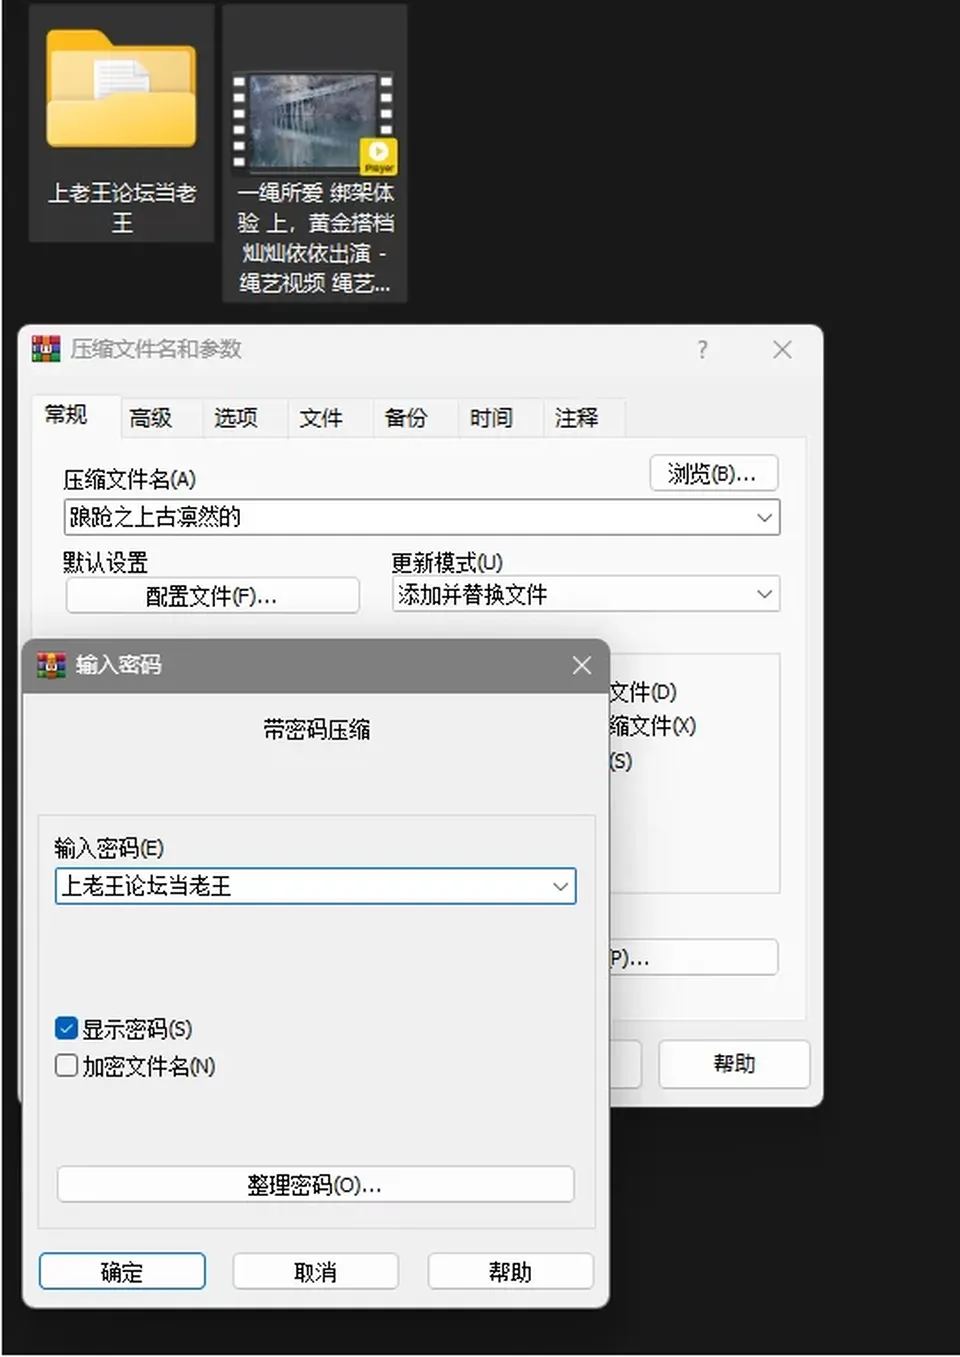
Task: Click the 带密码压缩 heading text
Action: (x=317, y=729)
